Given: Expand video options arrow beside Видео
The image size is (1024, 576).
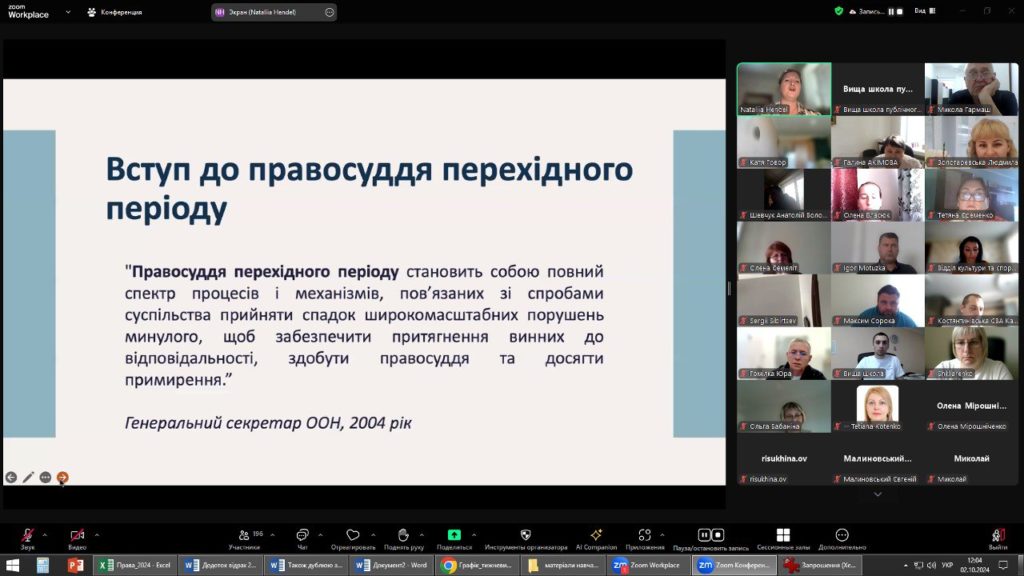Looking at the screenshot, I should click(x=97, y=534).
